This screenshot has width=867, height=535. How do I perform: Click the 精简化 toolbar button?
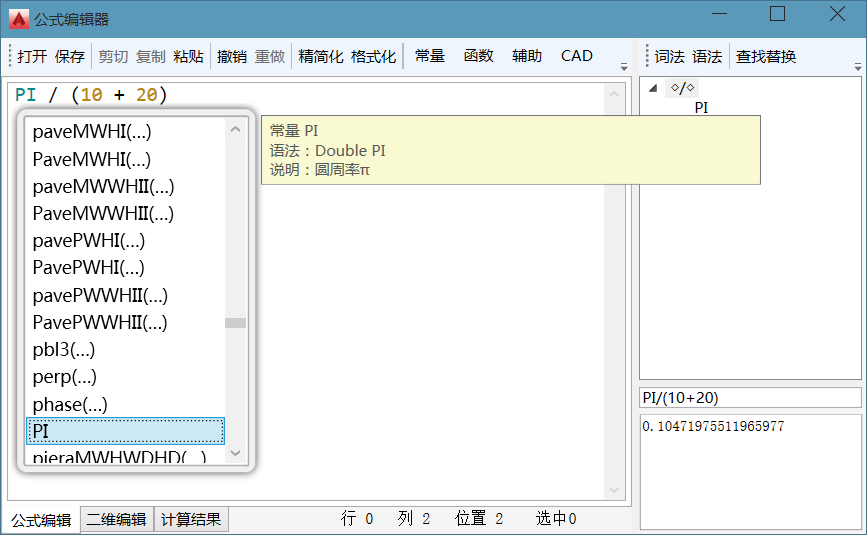pyautogui.click(x=321, y=56)
